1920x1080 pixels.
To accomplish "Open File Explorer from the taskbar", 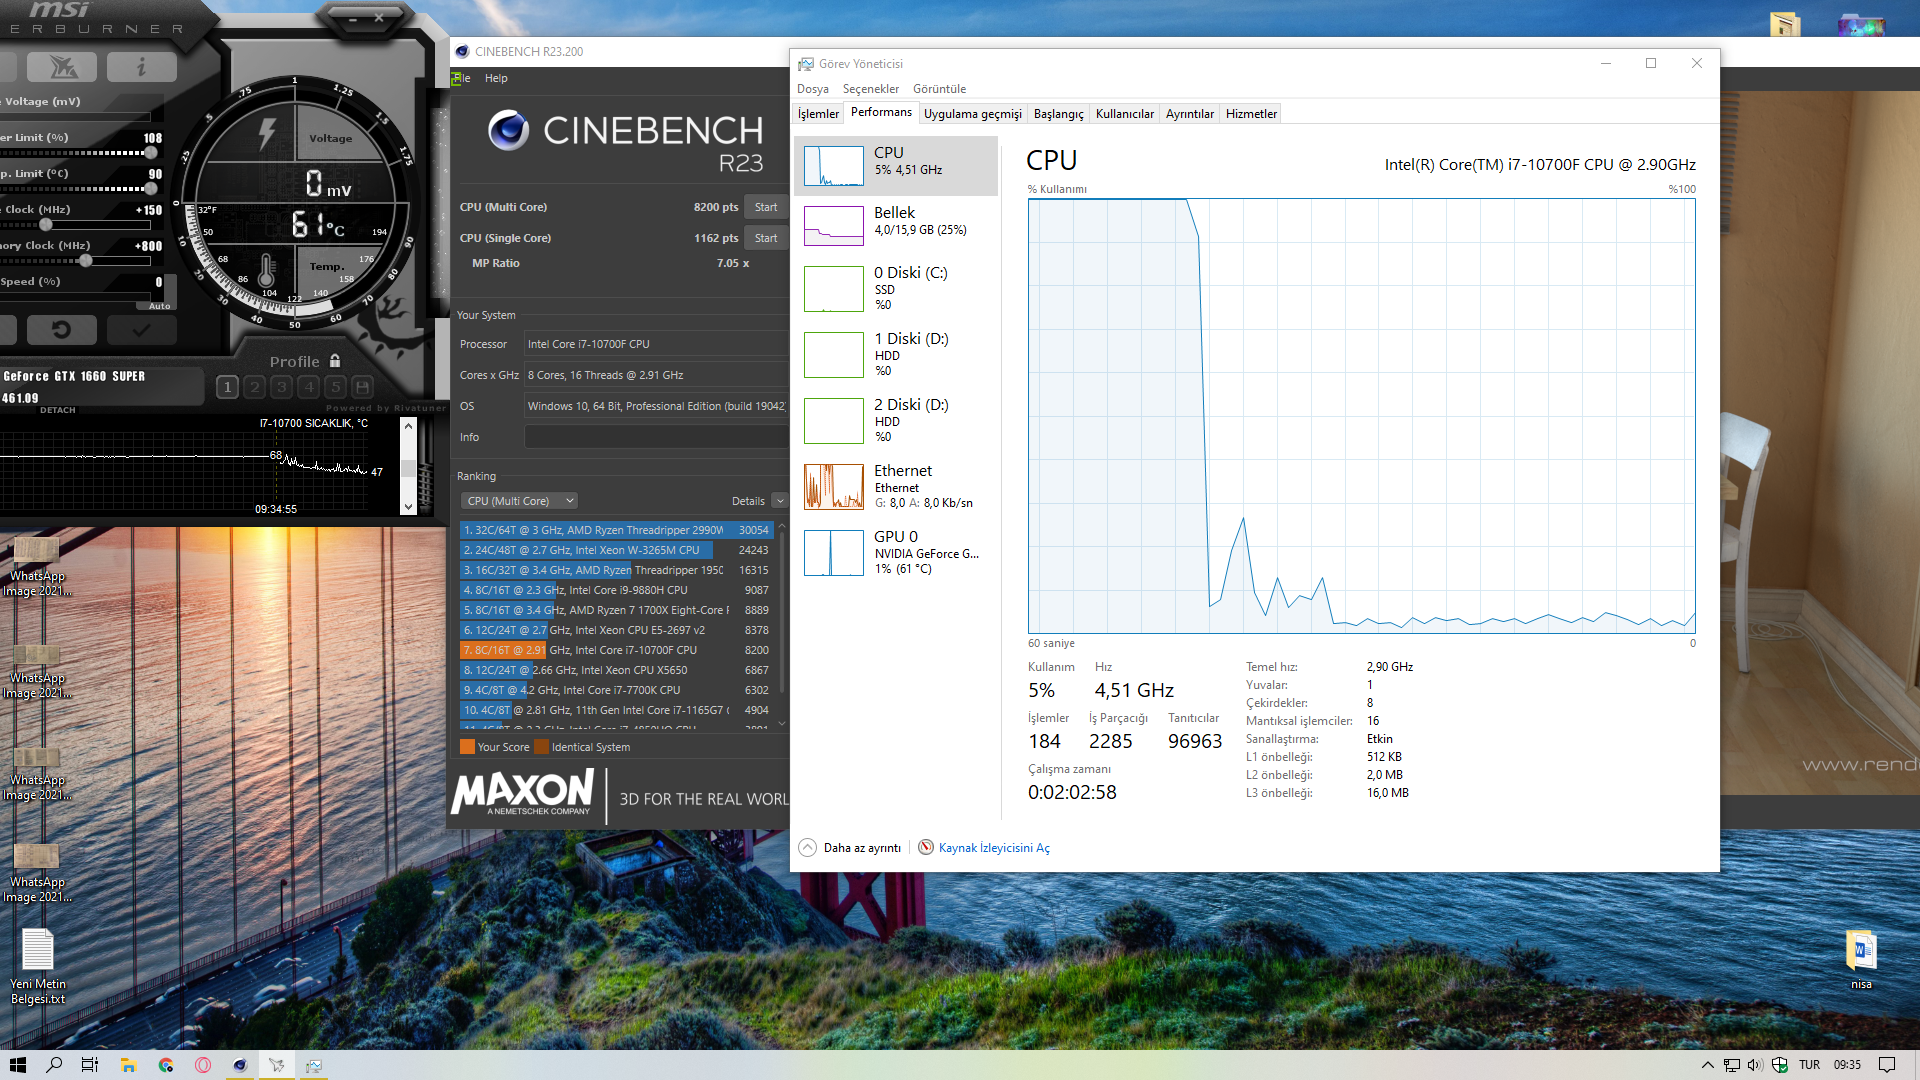I will pos(128,1065).
